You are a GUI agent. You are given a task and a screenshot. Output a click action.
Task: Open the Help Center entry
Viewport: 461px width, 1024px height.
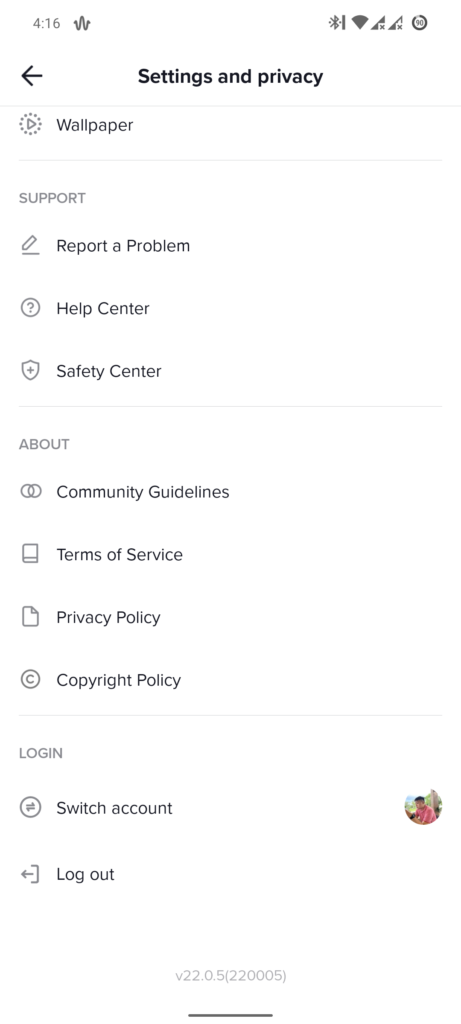click(230, 308)
